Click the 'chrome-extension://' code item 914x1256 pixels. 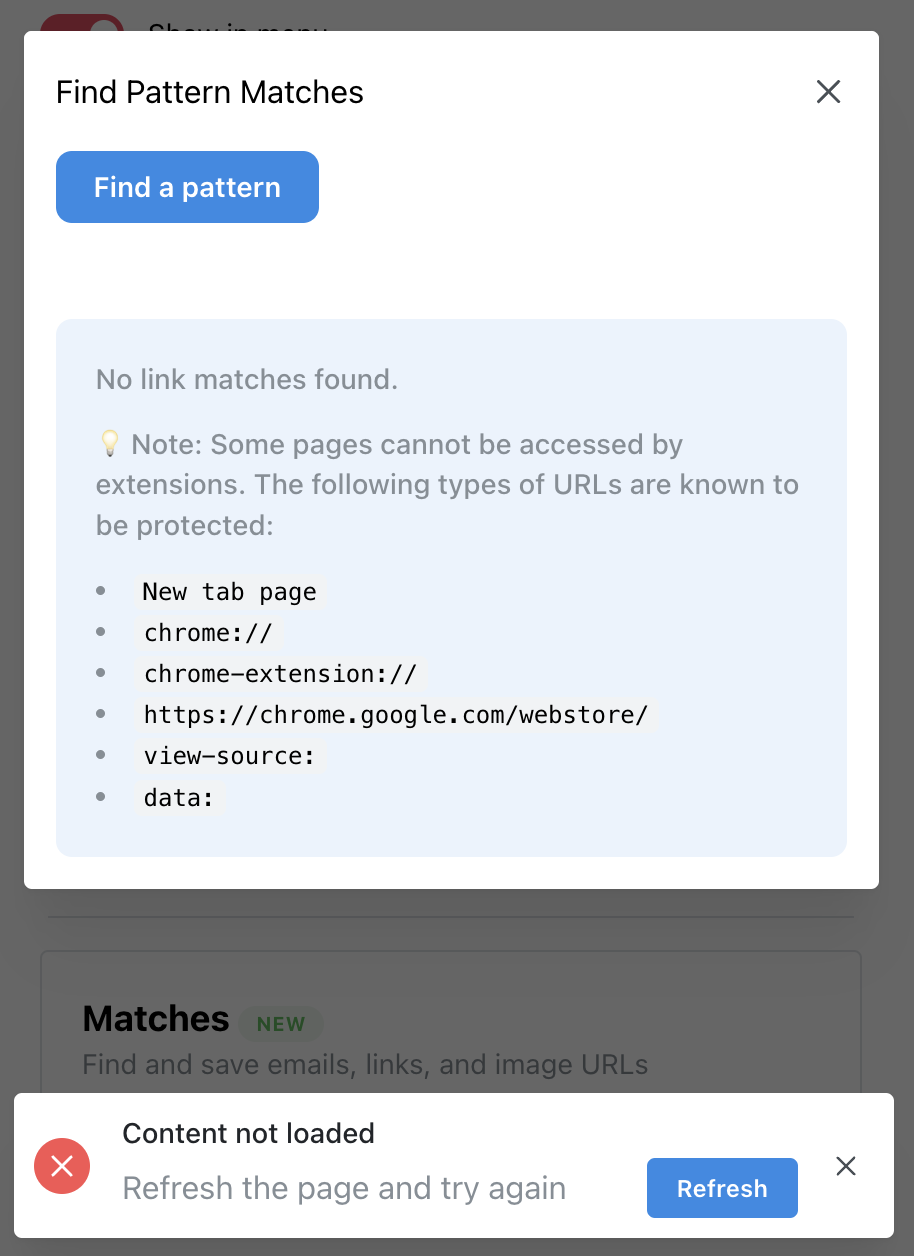pyautogui.click(x=280, y=674)
